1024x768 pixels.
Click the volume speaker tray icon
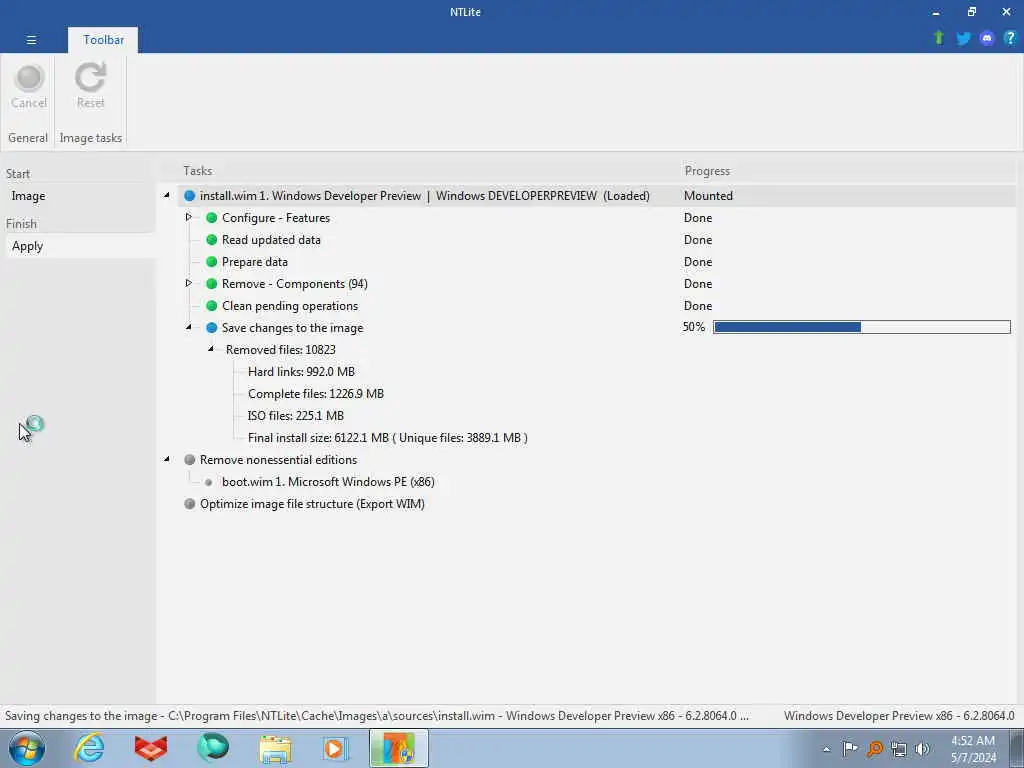[922, 749]
